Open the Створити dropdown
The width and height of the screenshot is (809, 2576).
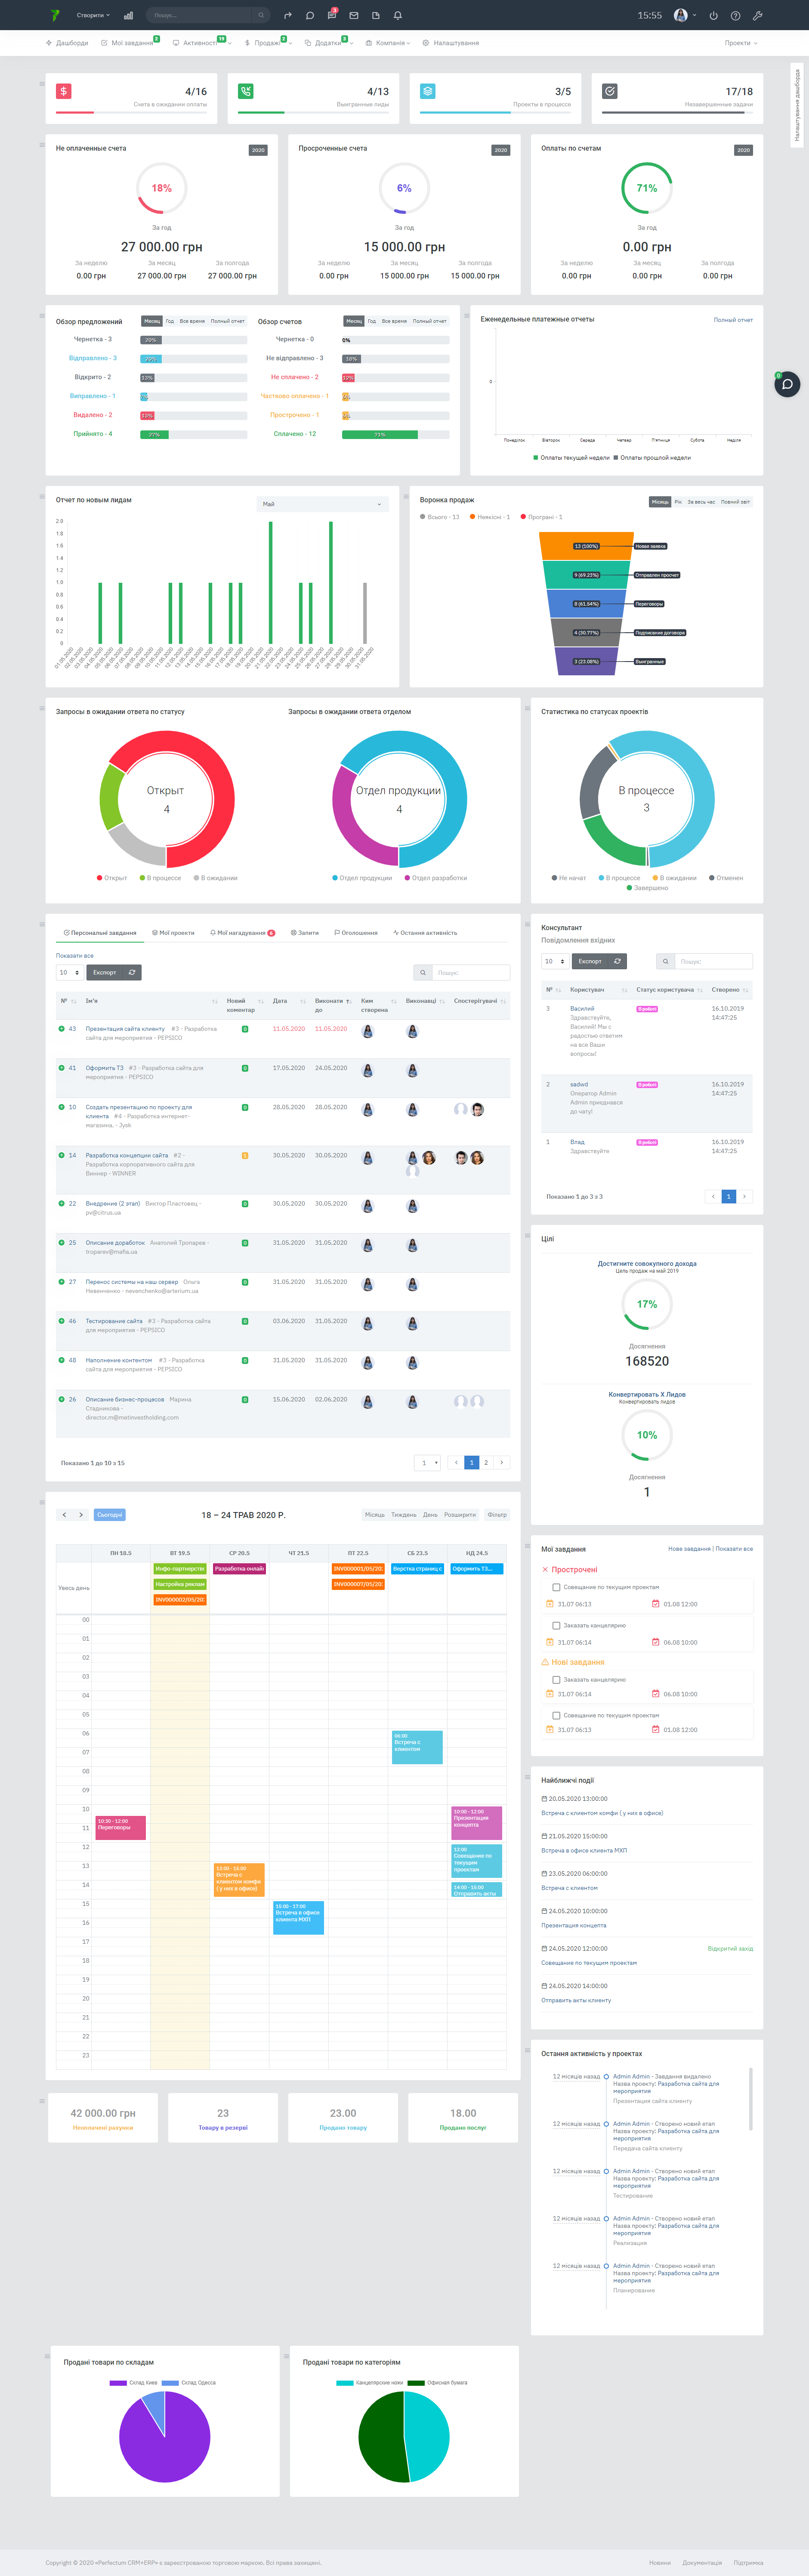(x=93, y=15)
